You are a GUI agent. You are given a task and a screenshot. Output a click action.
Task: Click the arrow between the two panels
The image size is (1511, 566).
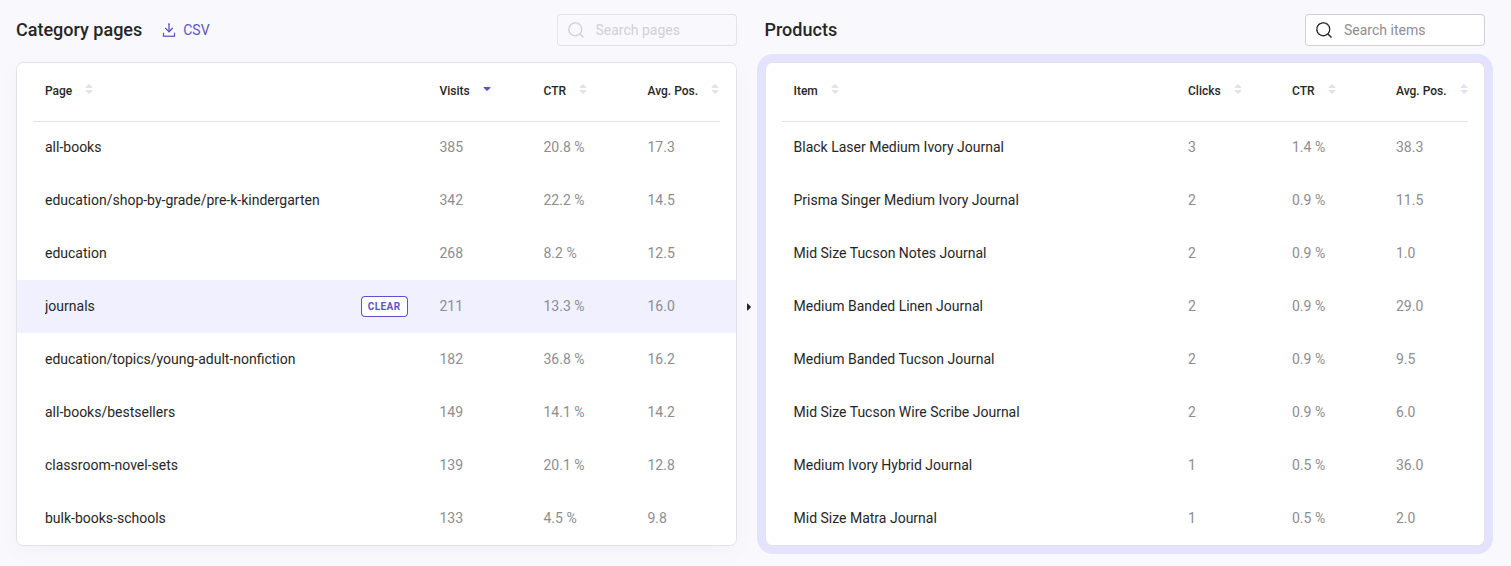[749, 307]
